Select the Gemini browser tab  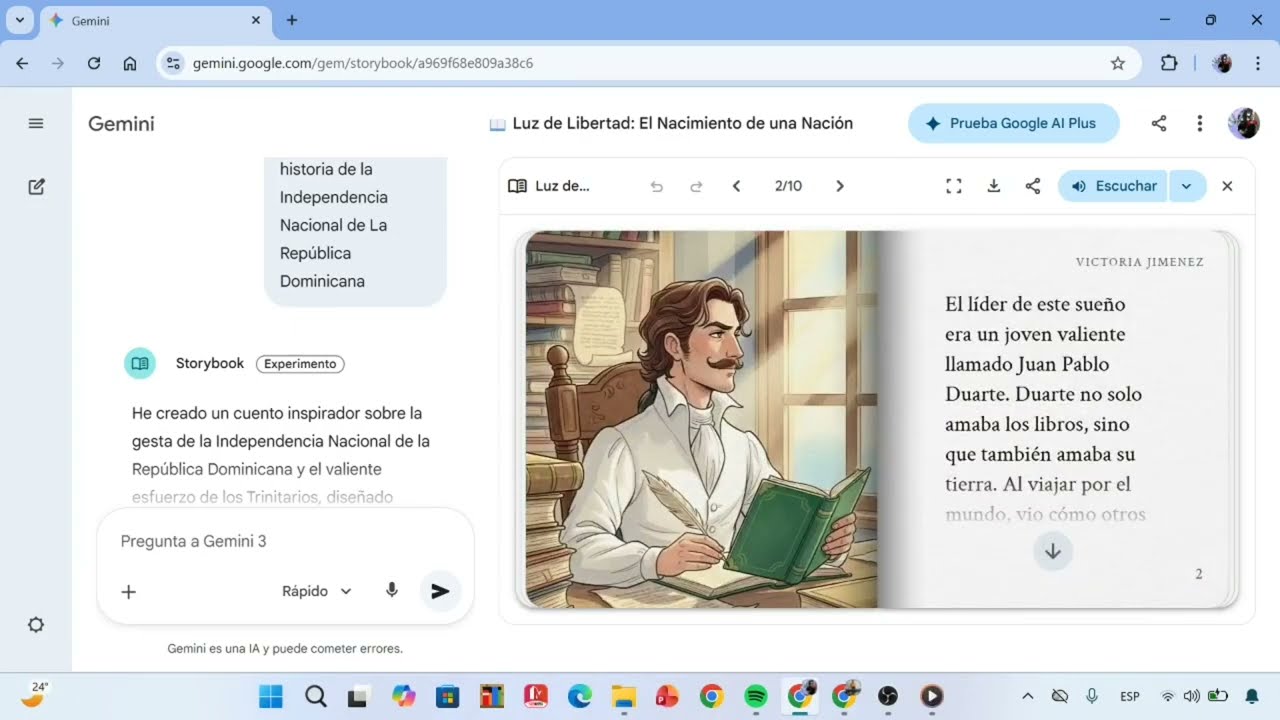pos(155,20)
